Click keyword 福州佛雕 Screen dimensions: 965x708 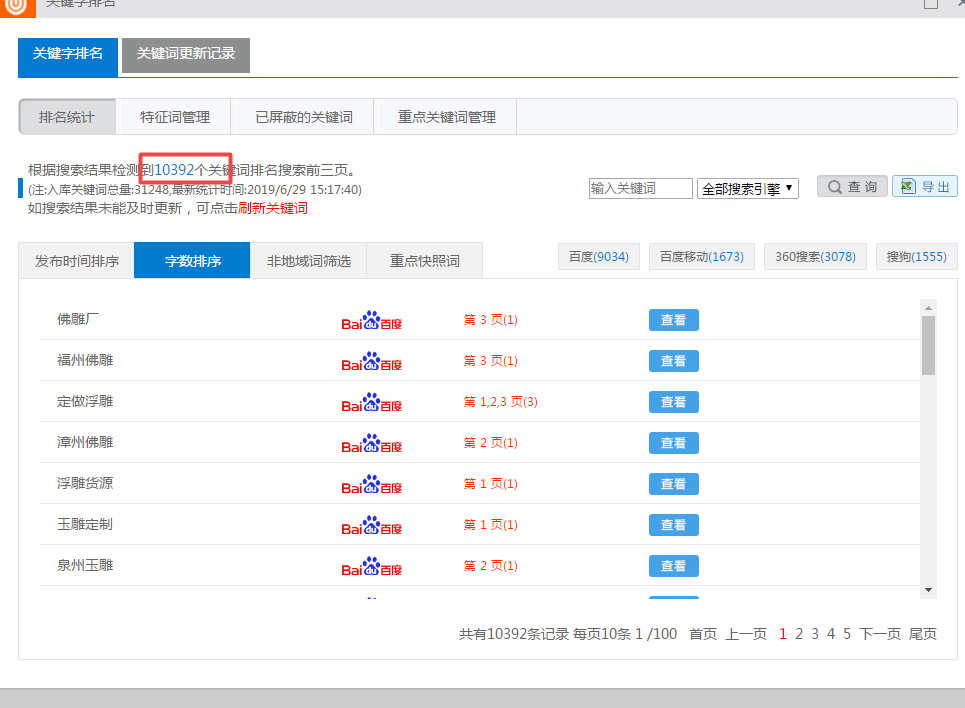pyautogui.click(x=85, y=360)
